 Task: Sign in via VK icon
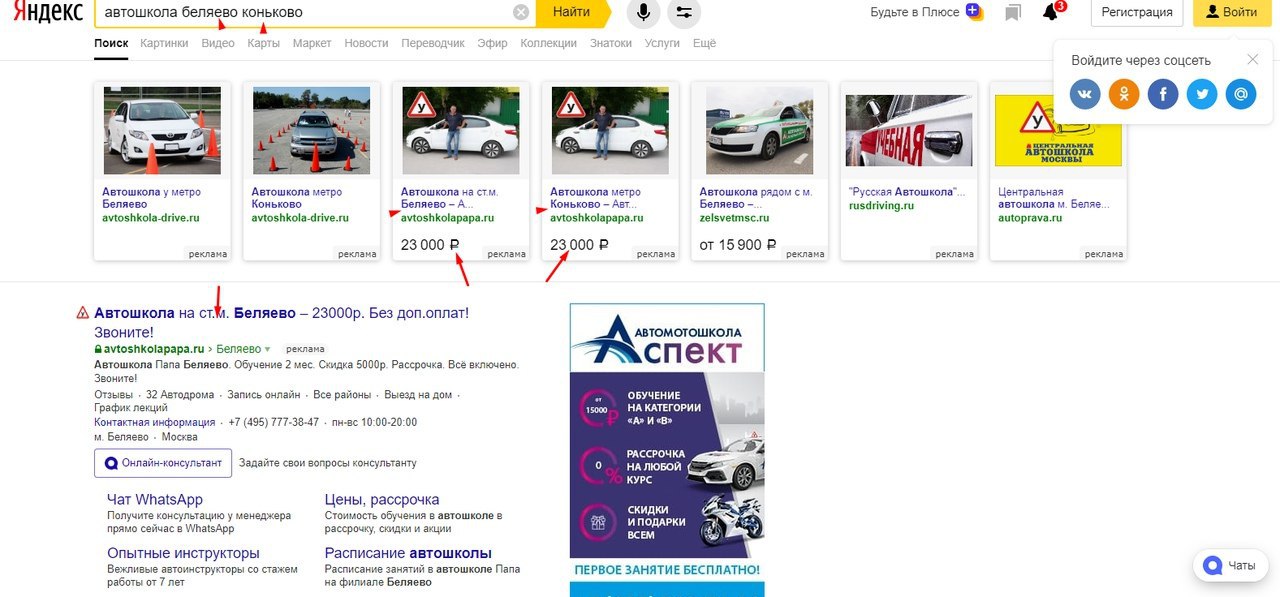1085,94
